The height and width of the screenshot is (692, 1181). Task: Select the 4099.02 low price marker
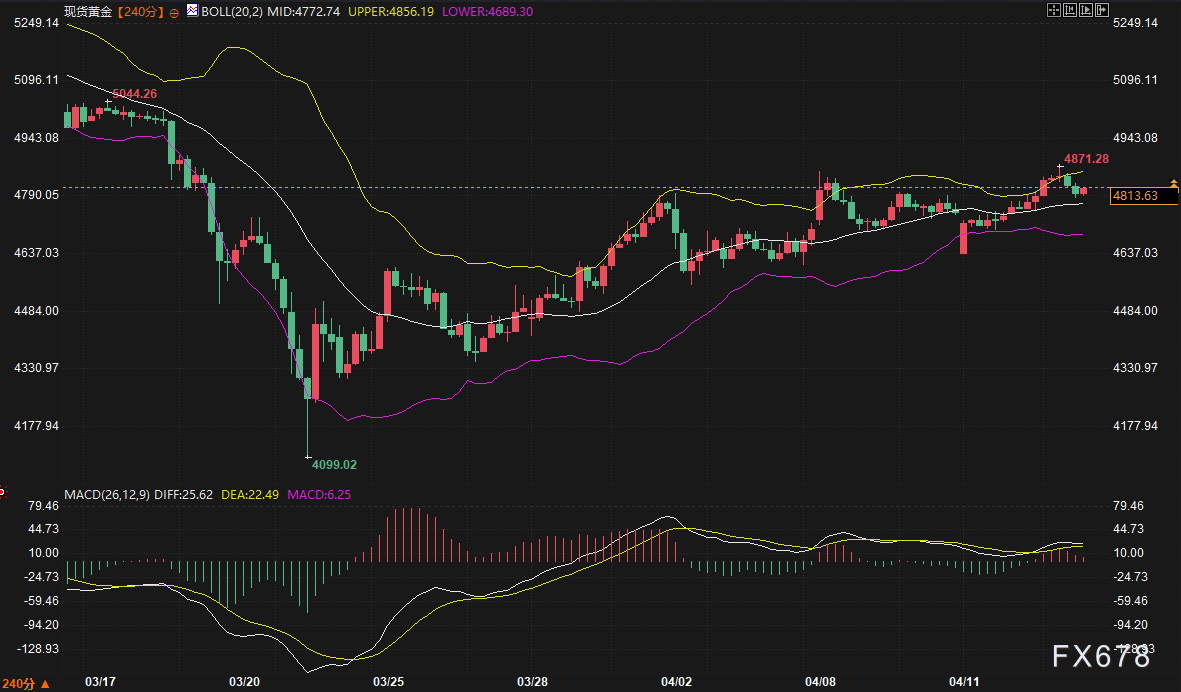pyautogui.click(x=334, y=464)
